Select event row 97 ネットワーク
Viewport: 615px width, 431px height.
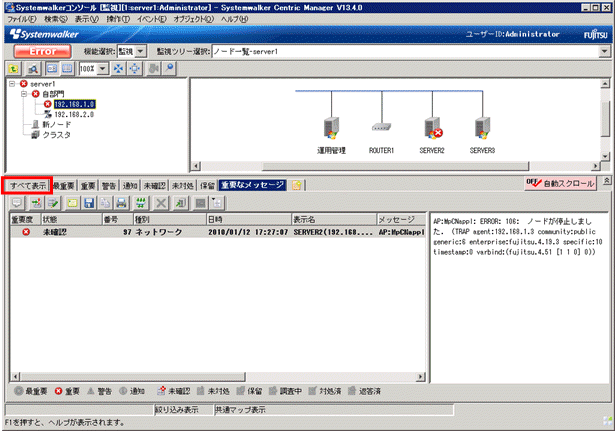218,232
